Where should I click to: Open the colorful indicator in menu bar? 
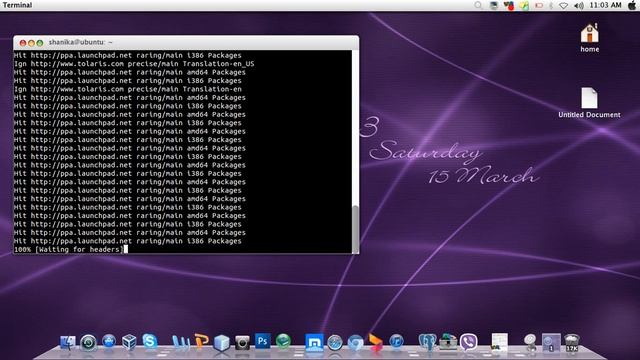coord(509,5)
